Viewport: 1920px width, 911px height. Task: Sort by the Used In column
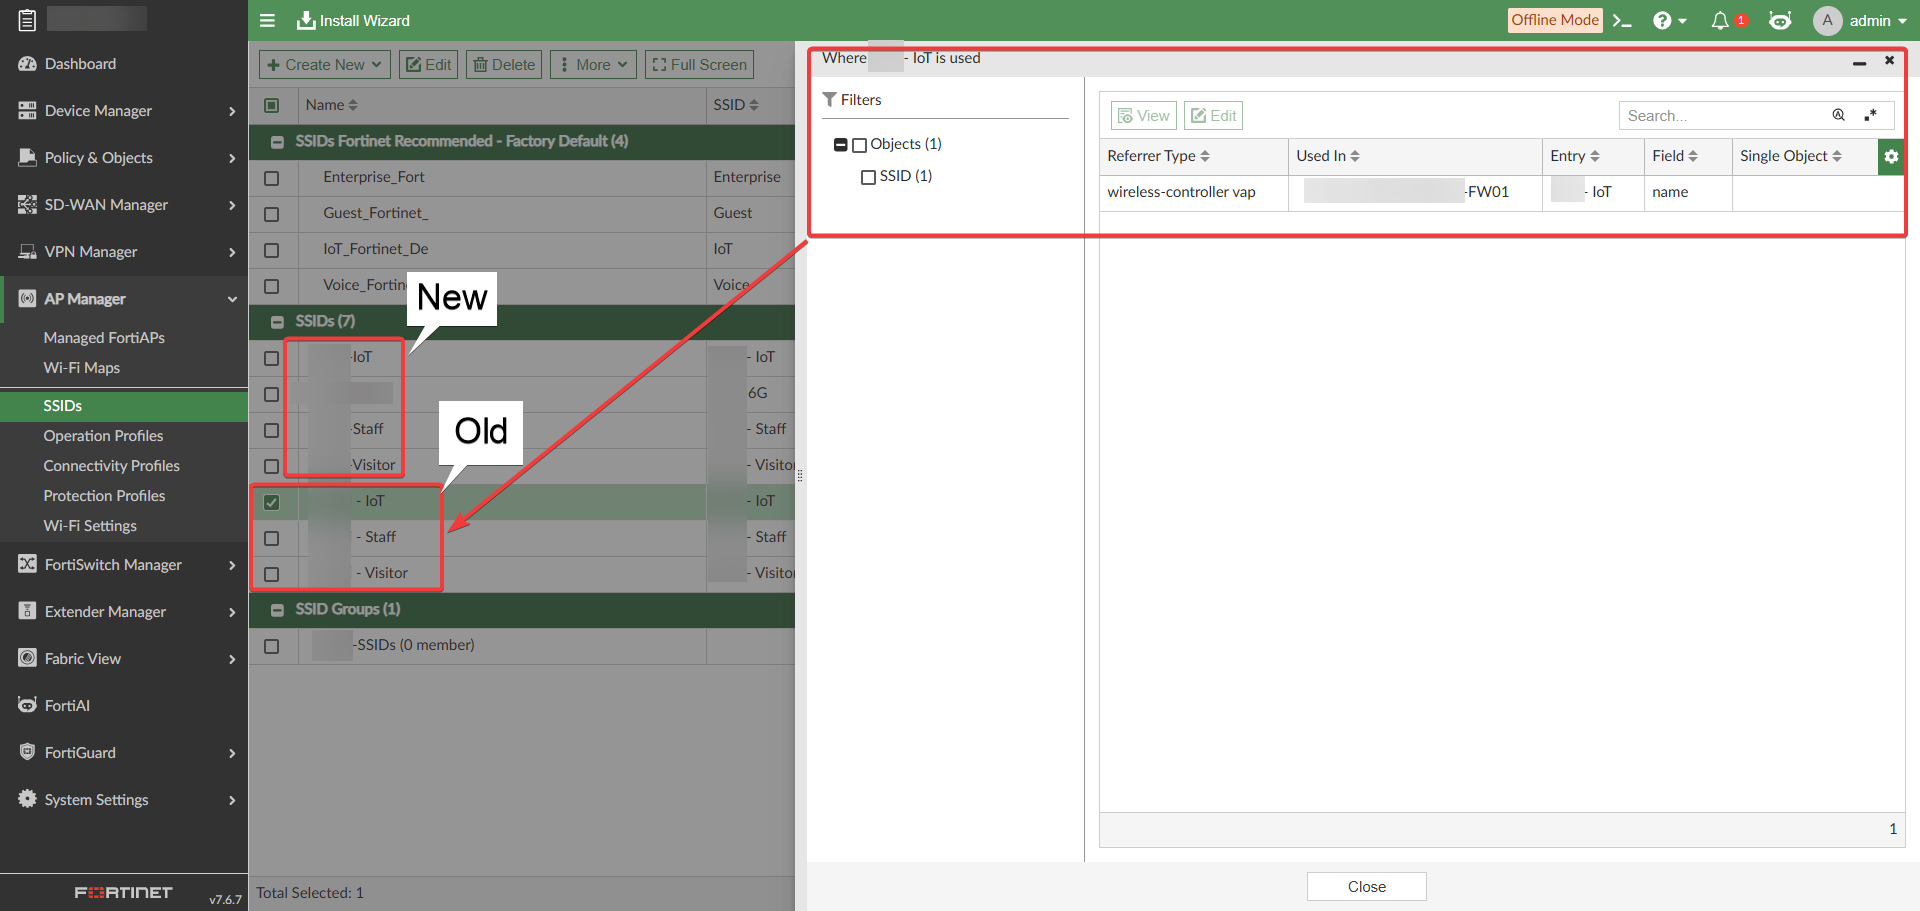(x=1328, y=156)
